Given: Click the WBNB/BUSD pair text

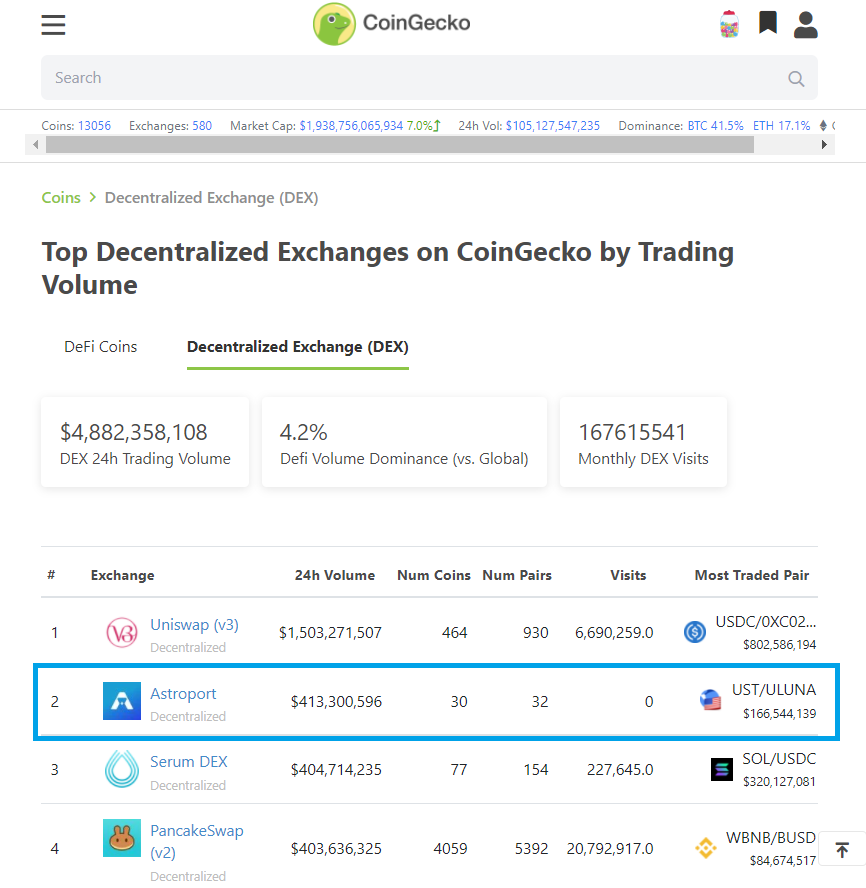Looking at the screenshot, I should click(x=771, y=838).
